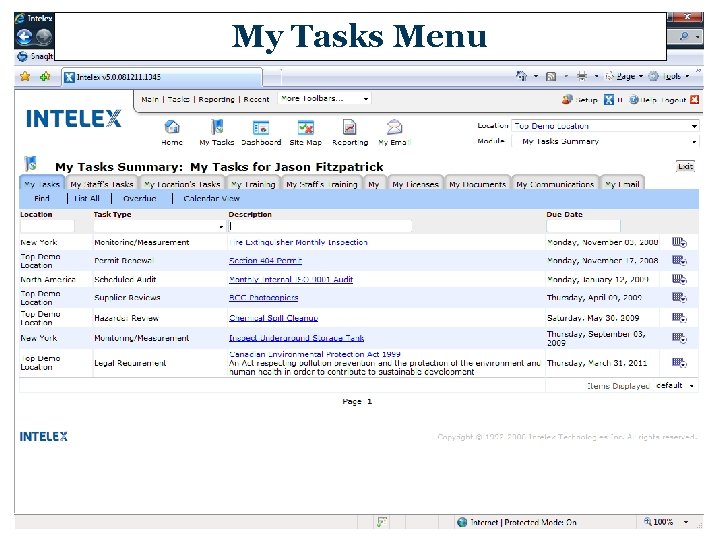Click the Favorites star icon
This screenshot has width=720, height=540.
pos(25,76)
